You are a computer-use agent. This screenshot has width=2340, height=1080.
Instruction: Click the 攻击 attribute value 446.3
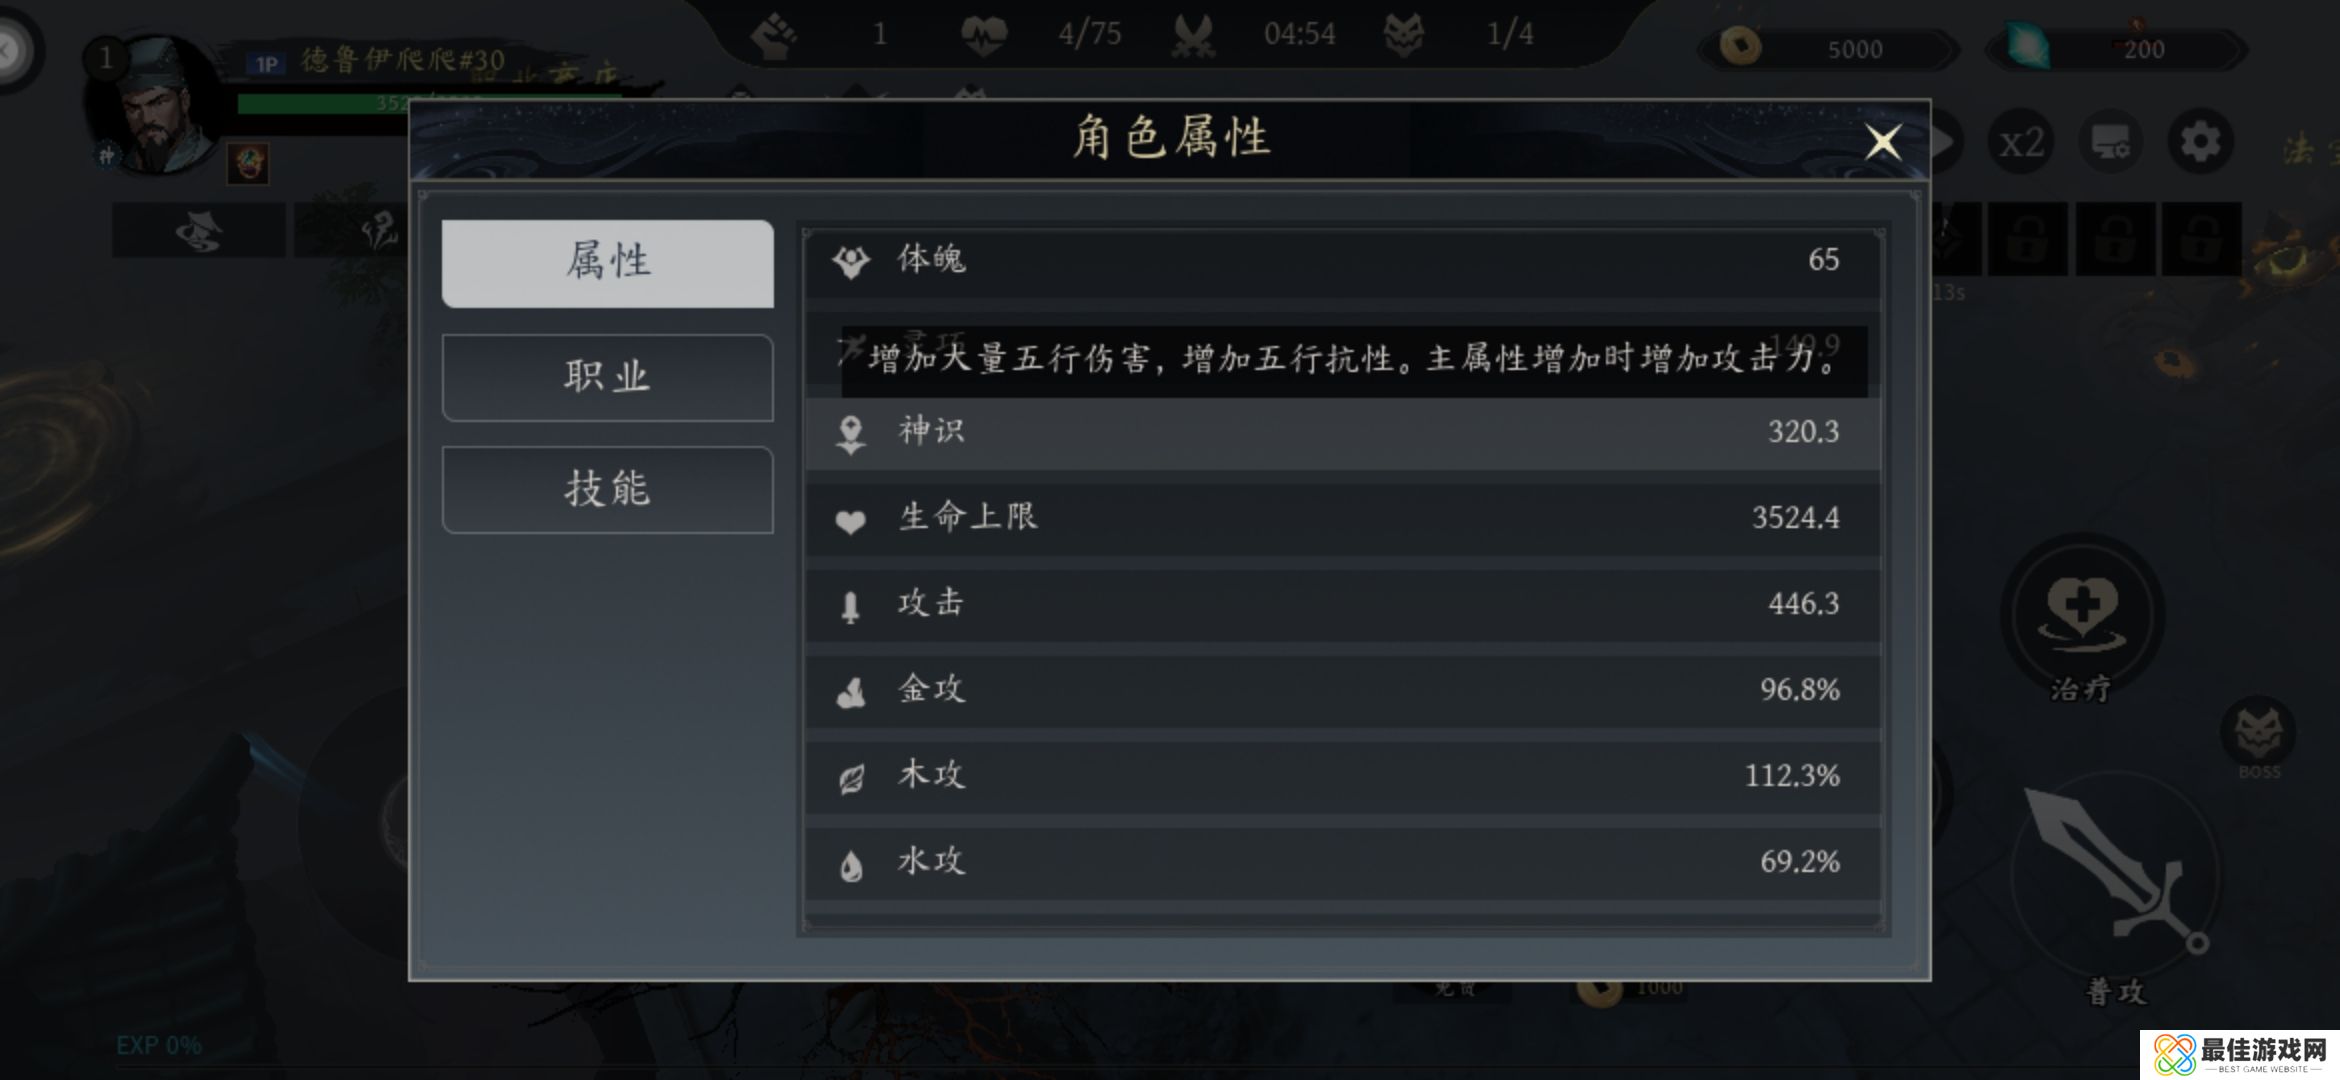point(1803,604)
